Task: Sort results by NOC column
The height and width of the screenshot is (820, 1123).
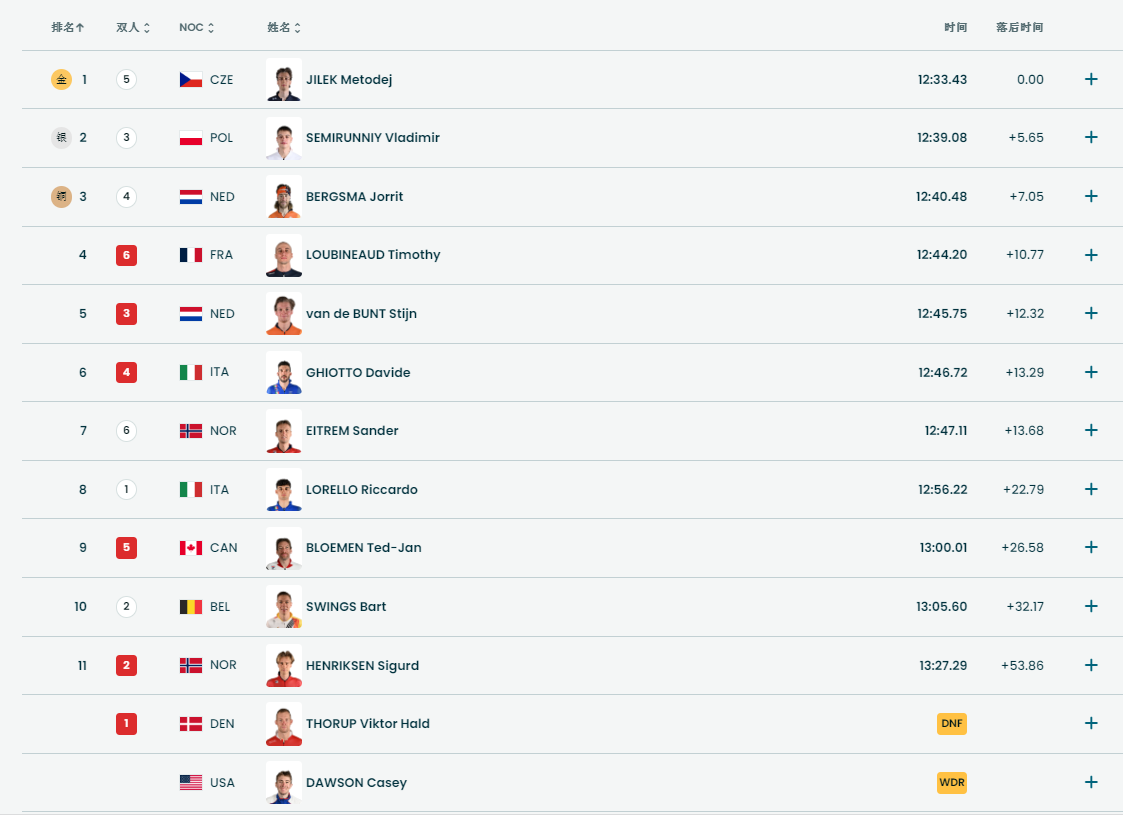Action: 196,28
